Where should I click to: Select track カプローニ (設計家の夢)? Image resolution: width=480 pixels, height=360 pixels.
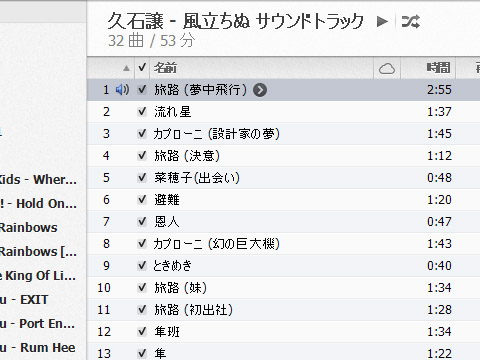tap(217, 134)
